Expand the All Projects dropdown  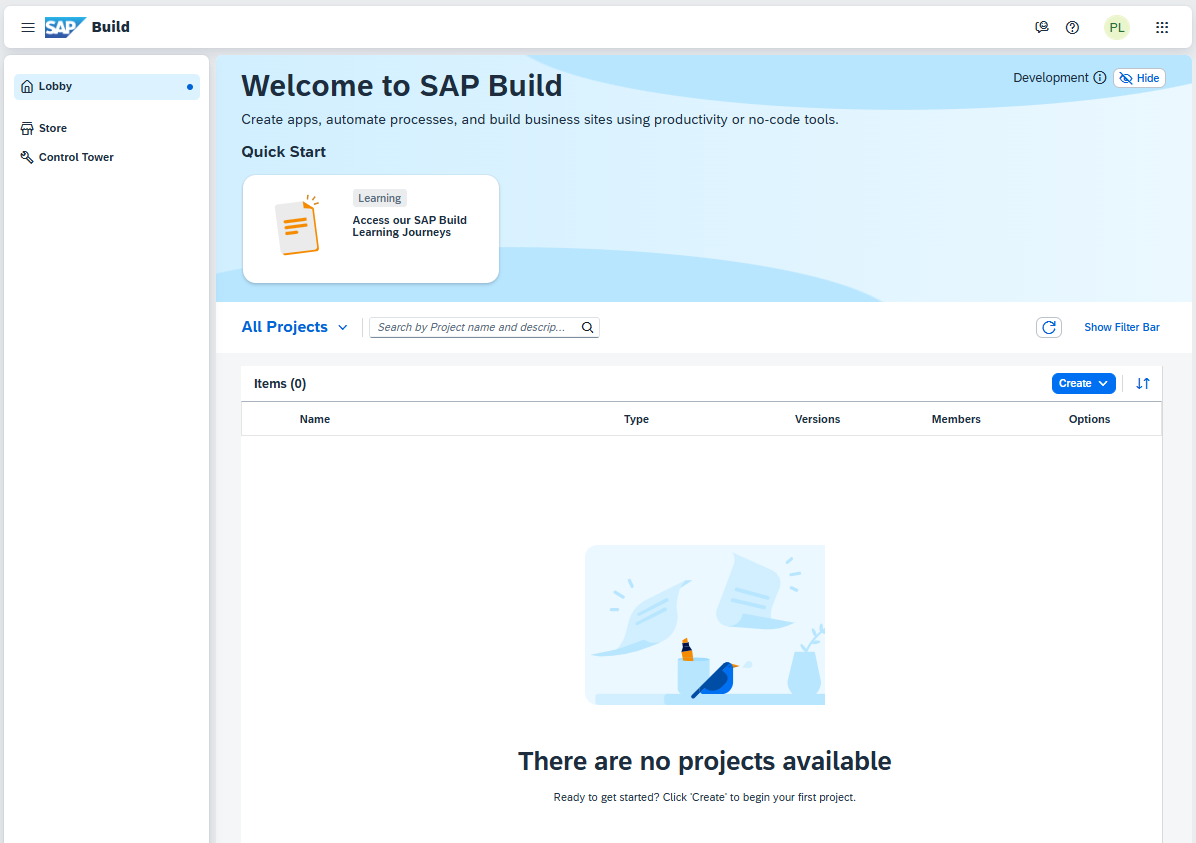coord(294,327)
